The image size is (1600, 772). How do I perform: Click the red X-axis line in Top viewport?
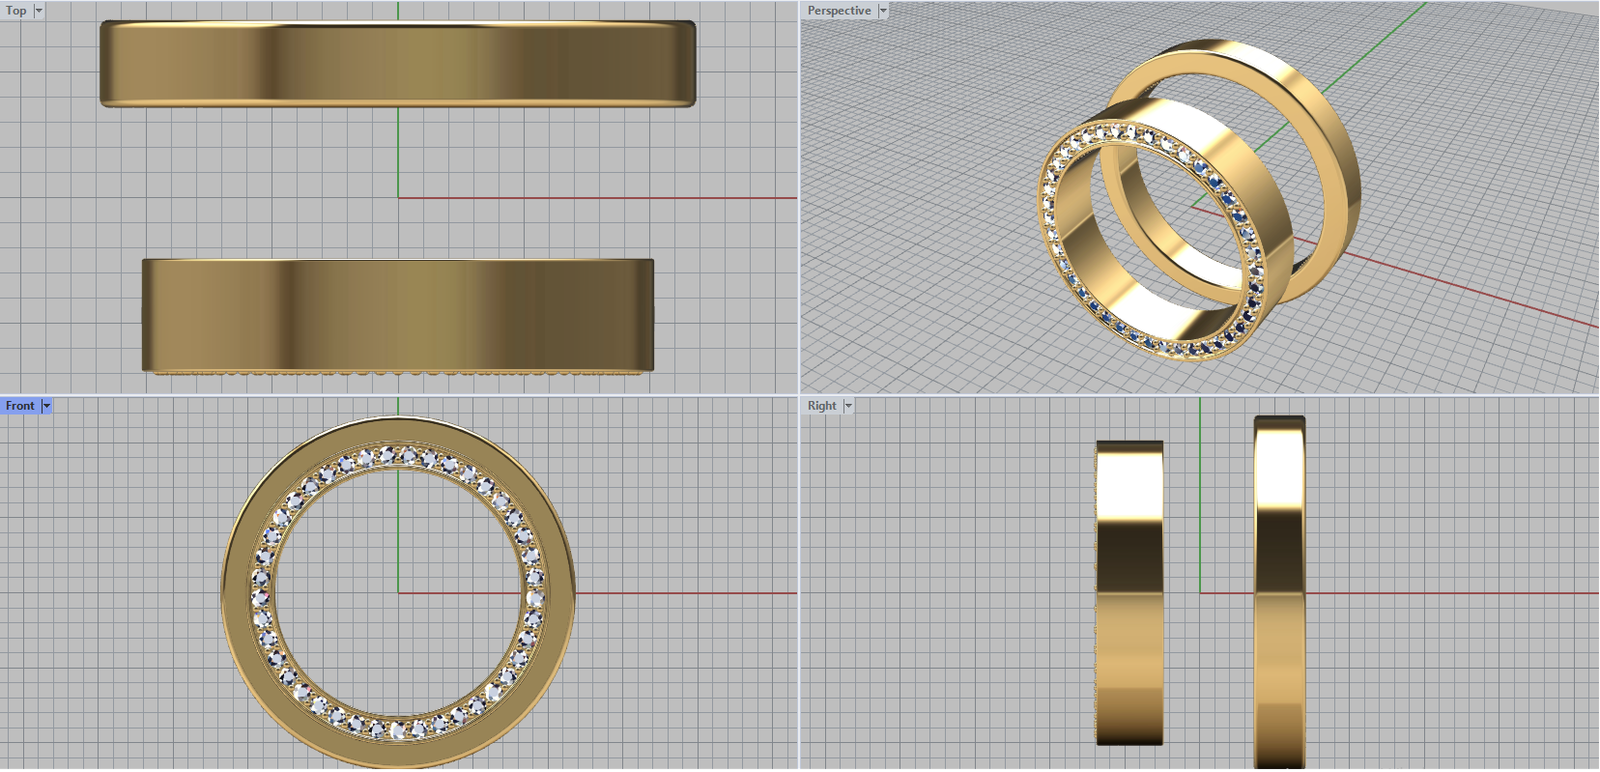[x=600, y=198]
